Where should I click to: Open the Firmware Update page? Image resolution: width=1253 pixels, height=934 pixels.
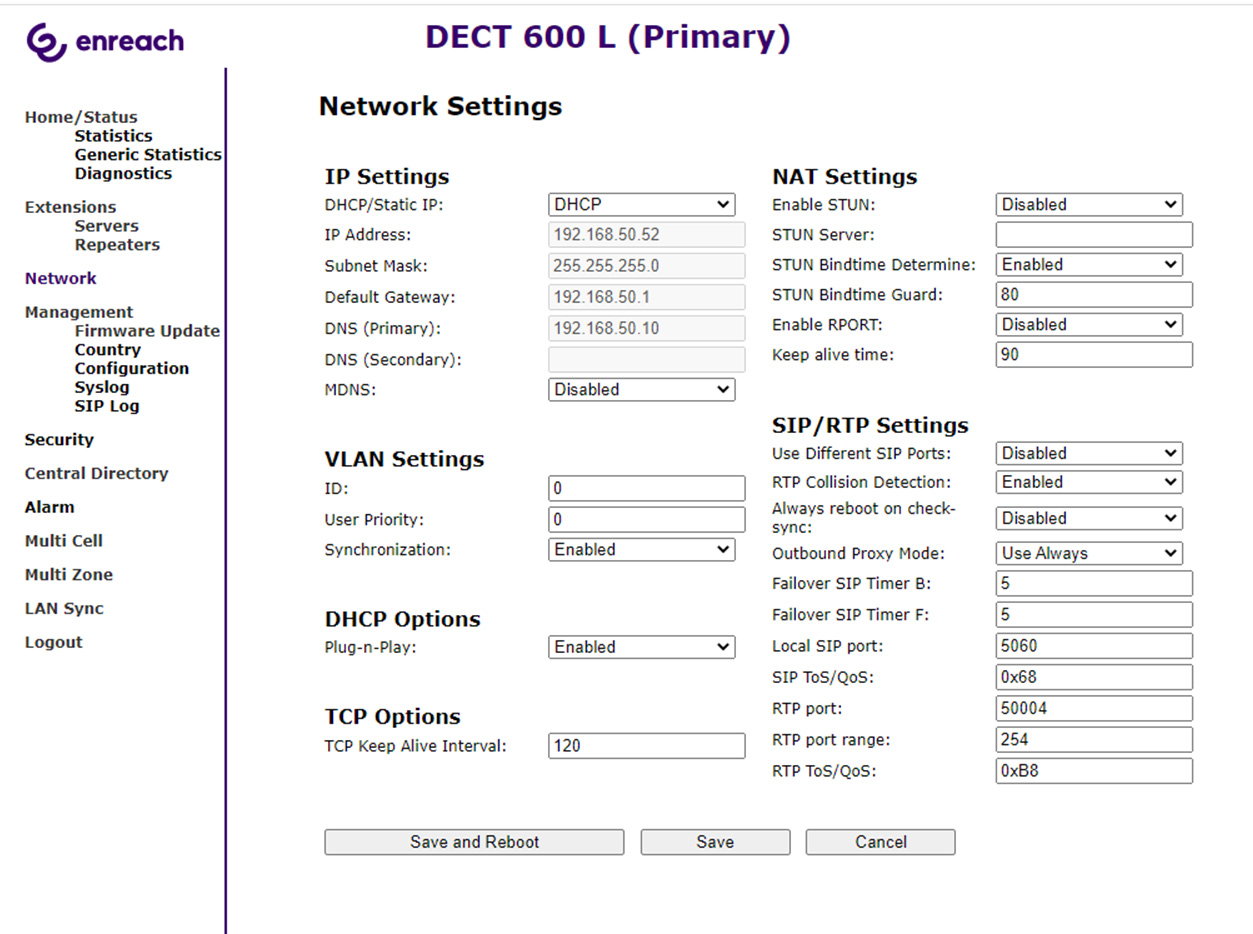coord(147,331)
